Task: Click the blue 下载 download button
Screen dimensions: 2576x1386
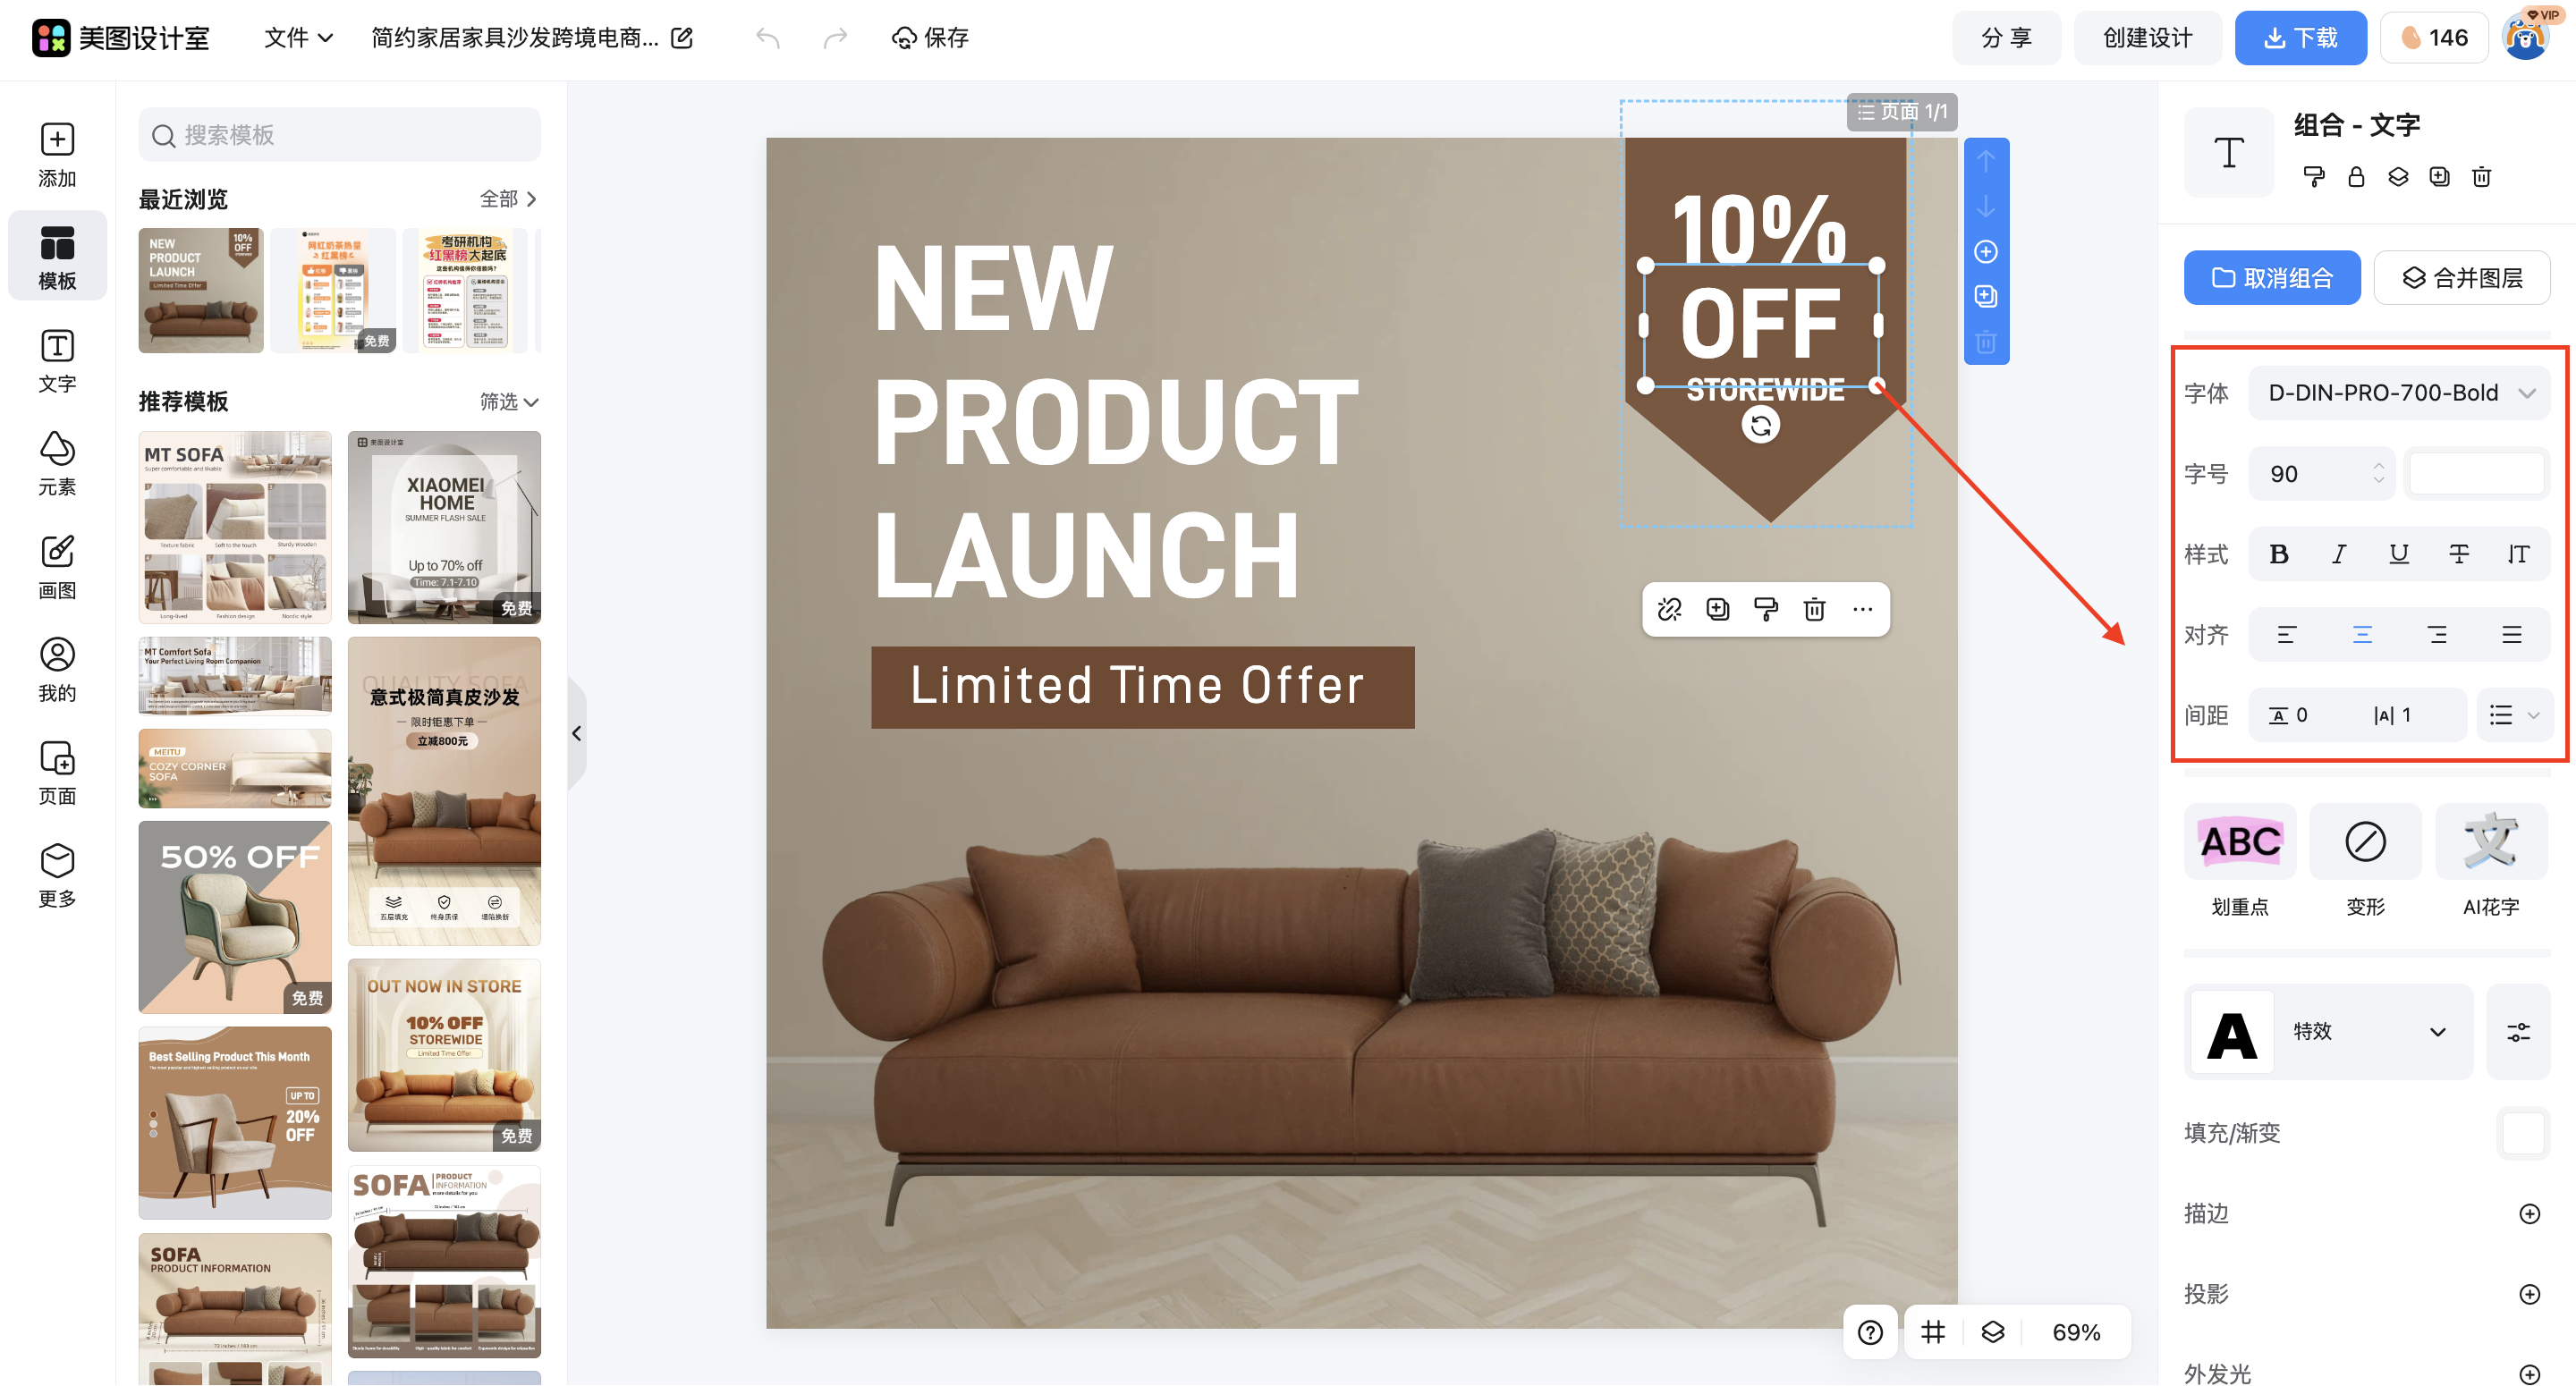Action: tap(2300, 38)
